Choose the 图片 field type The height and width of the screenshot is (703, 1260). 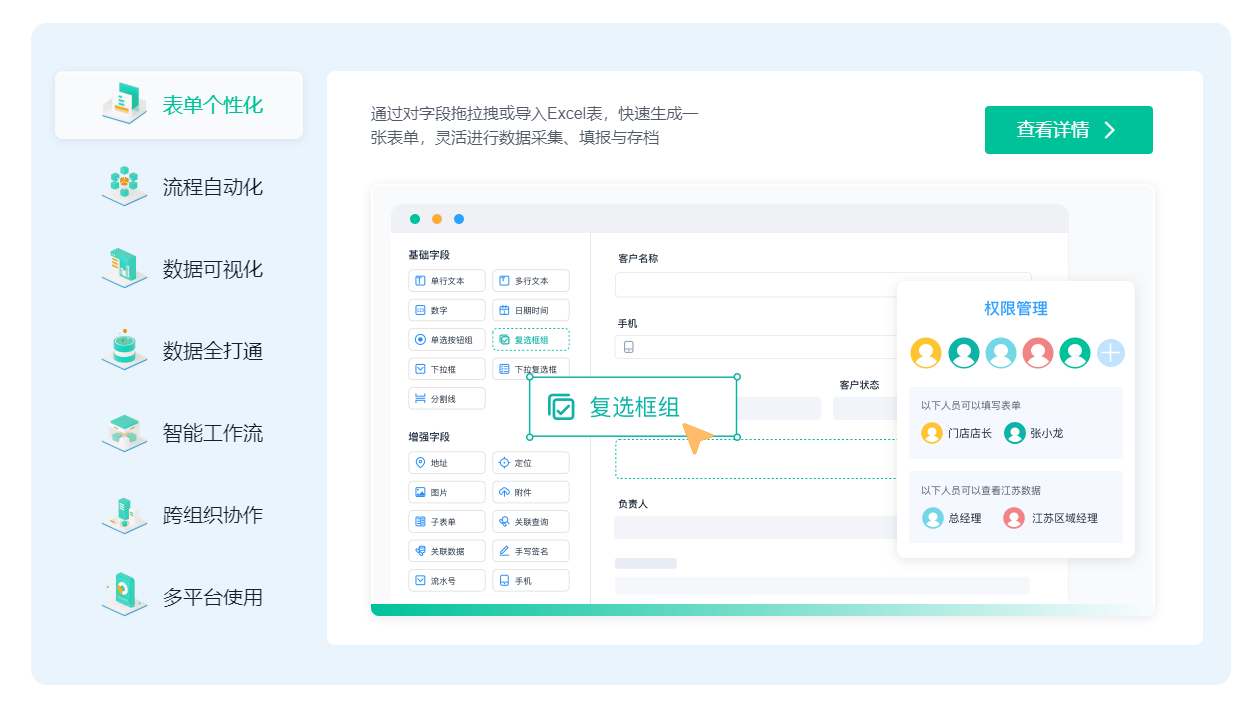[447, 492]
